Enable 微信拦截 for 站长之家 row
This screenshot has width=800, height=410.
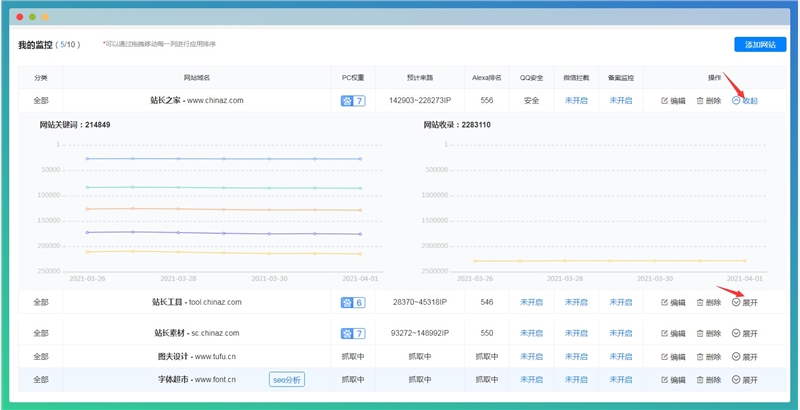point(576,101)
